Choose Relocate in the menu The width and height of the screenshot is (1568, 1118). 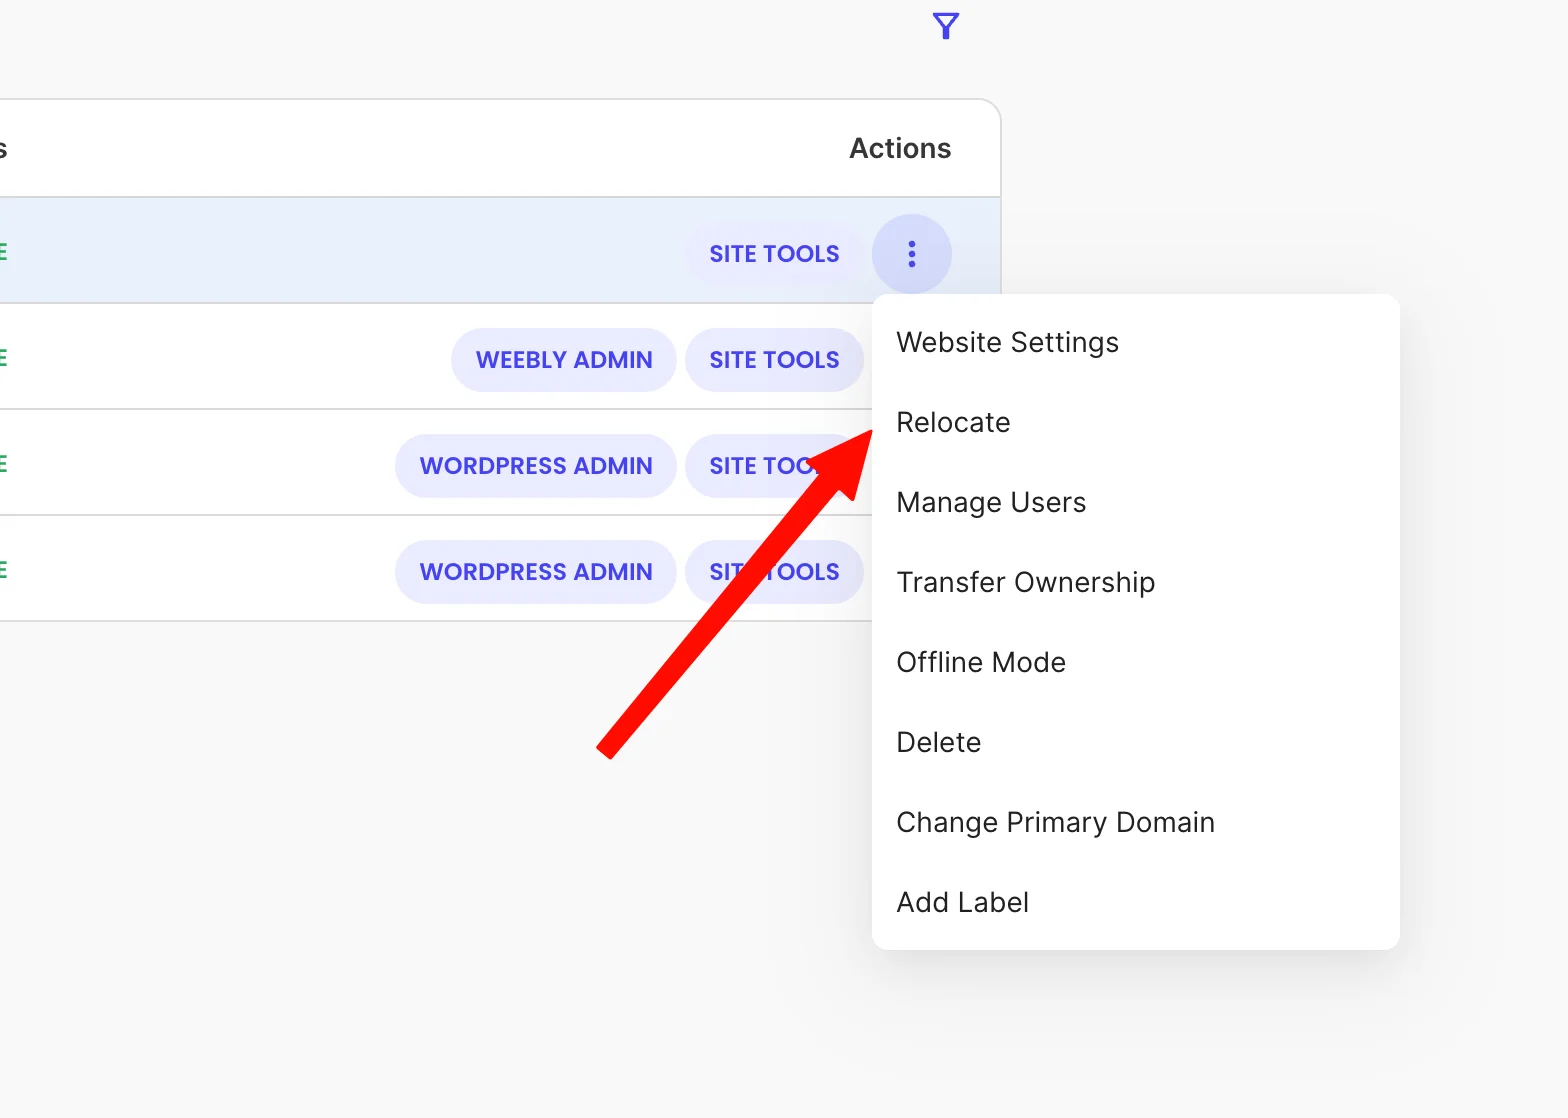coord(1135,422)
